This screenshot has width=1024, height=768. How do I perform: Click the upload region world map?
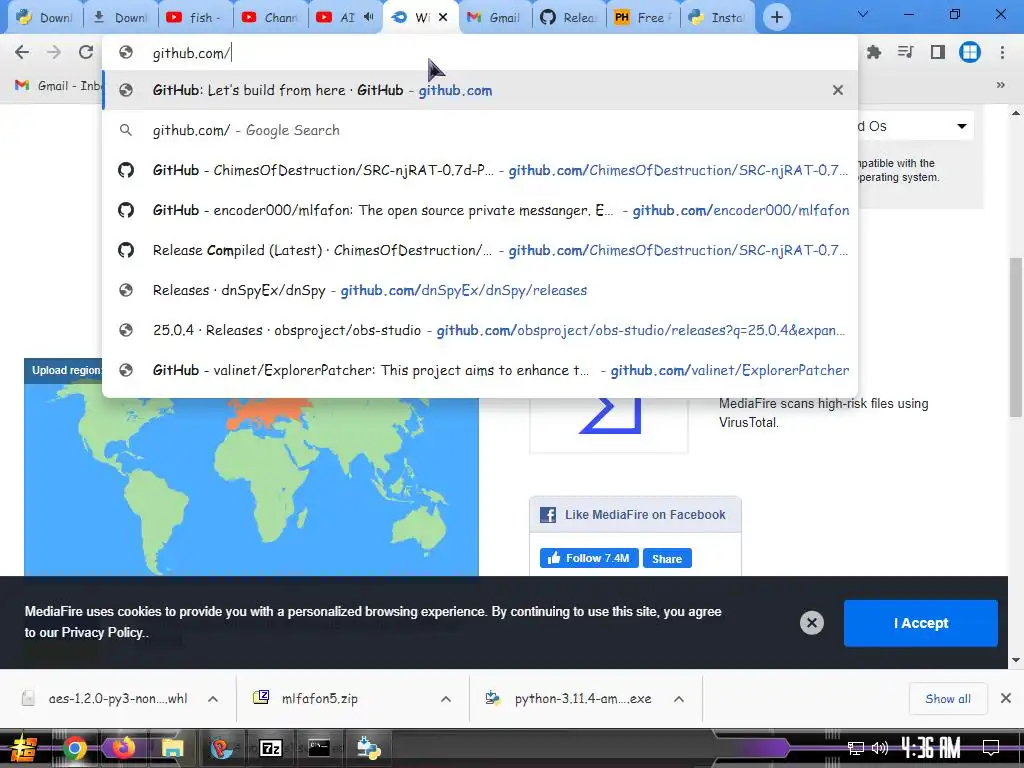tap(251, 477)
